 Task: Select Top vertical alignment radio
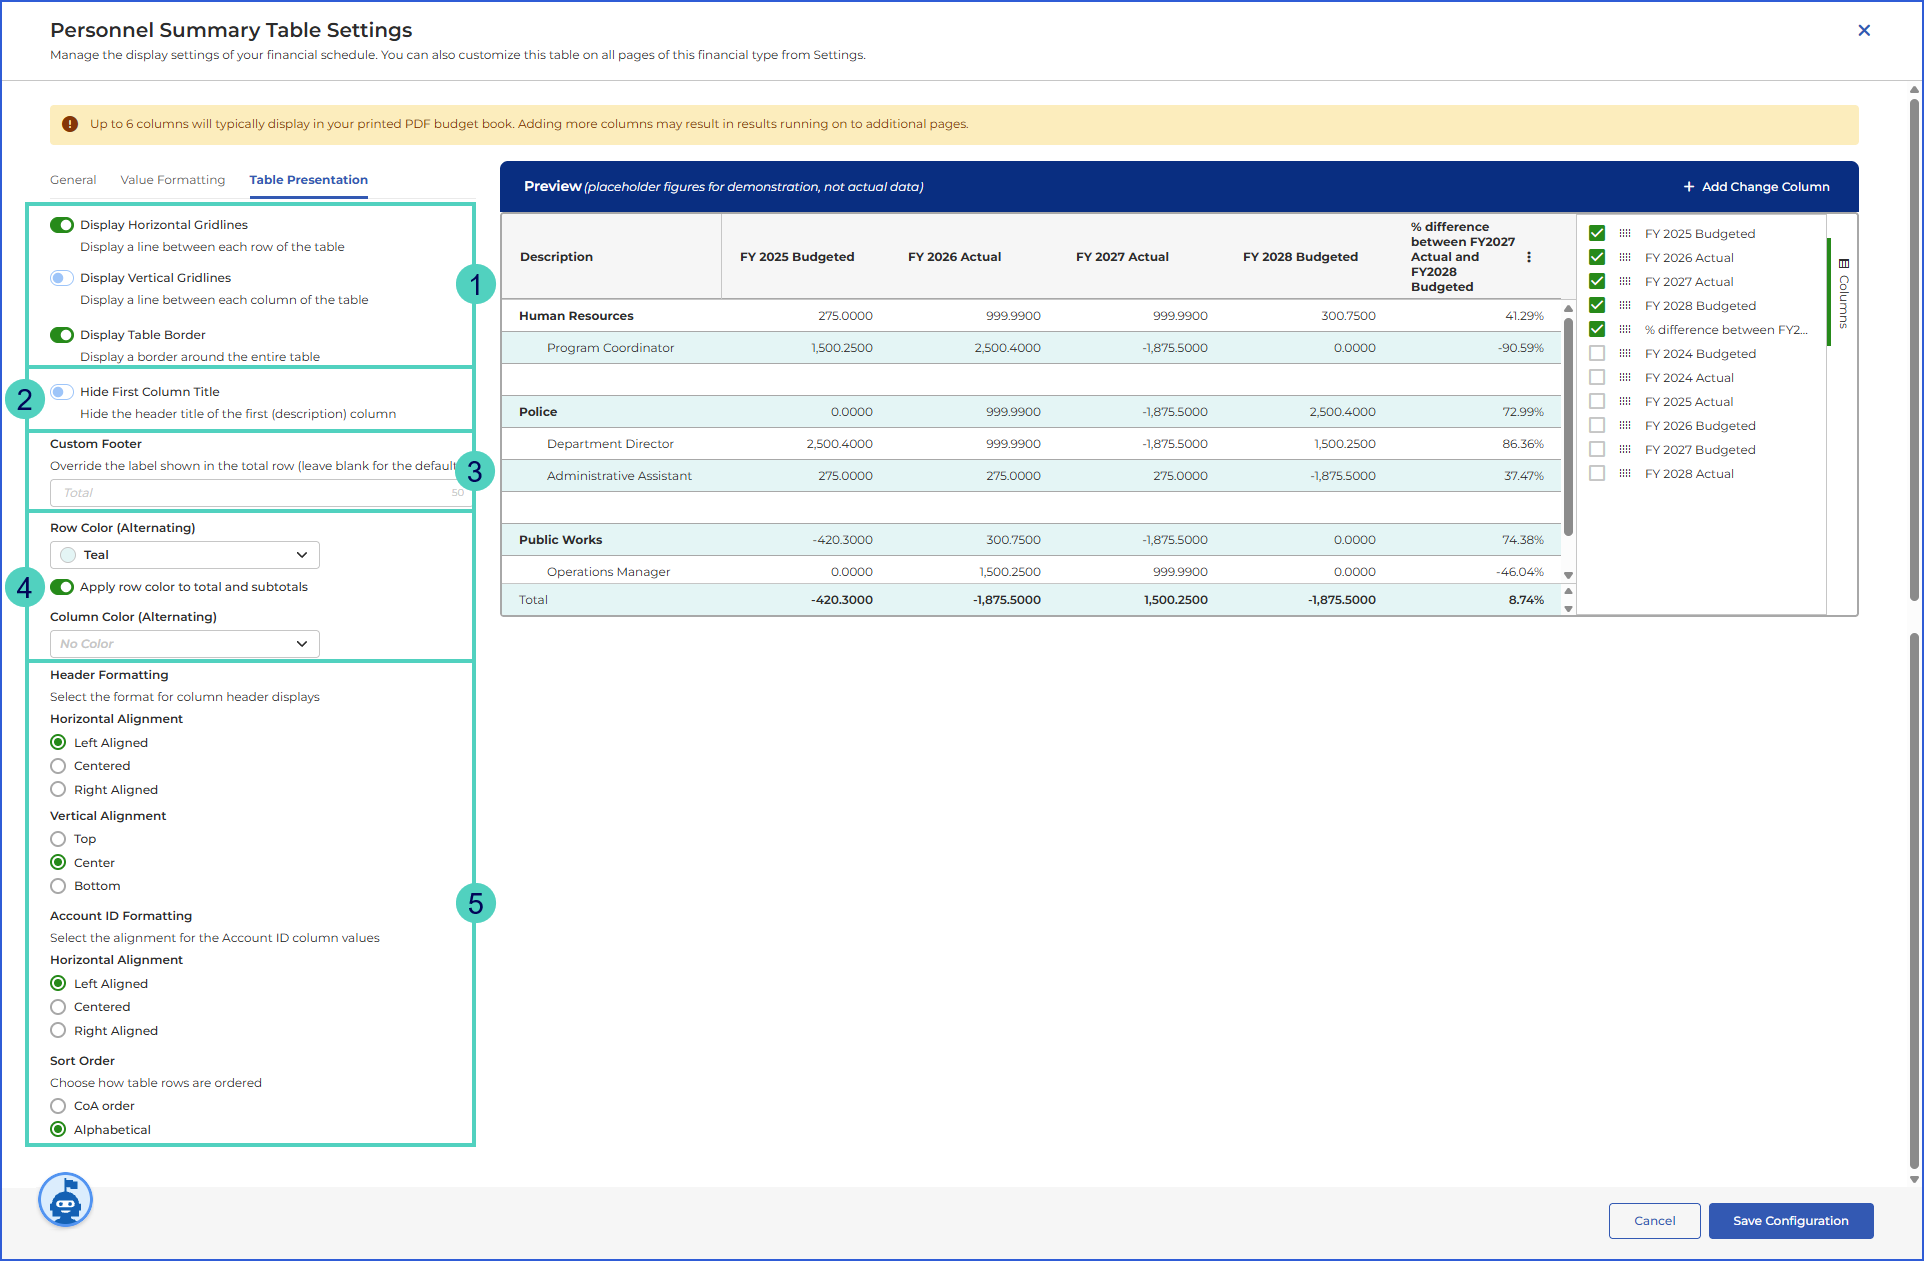58,839
